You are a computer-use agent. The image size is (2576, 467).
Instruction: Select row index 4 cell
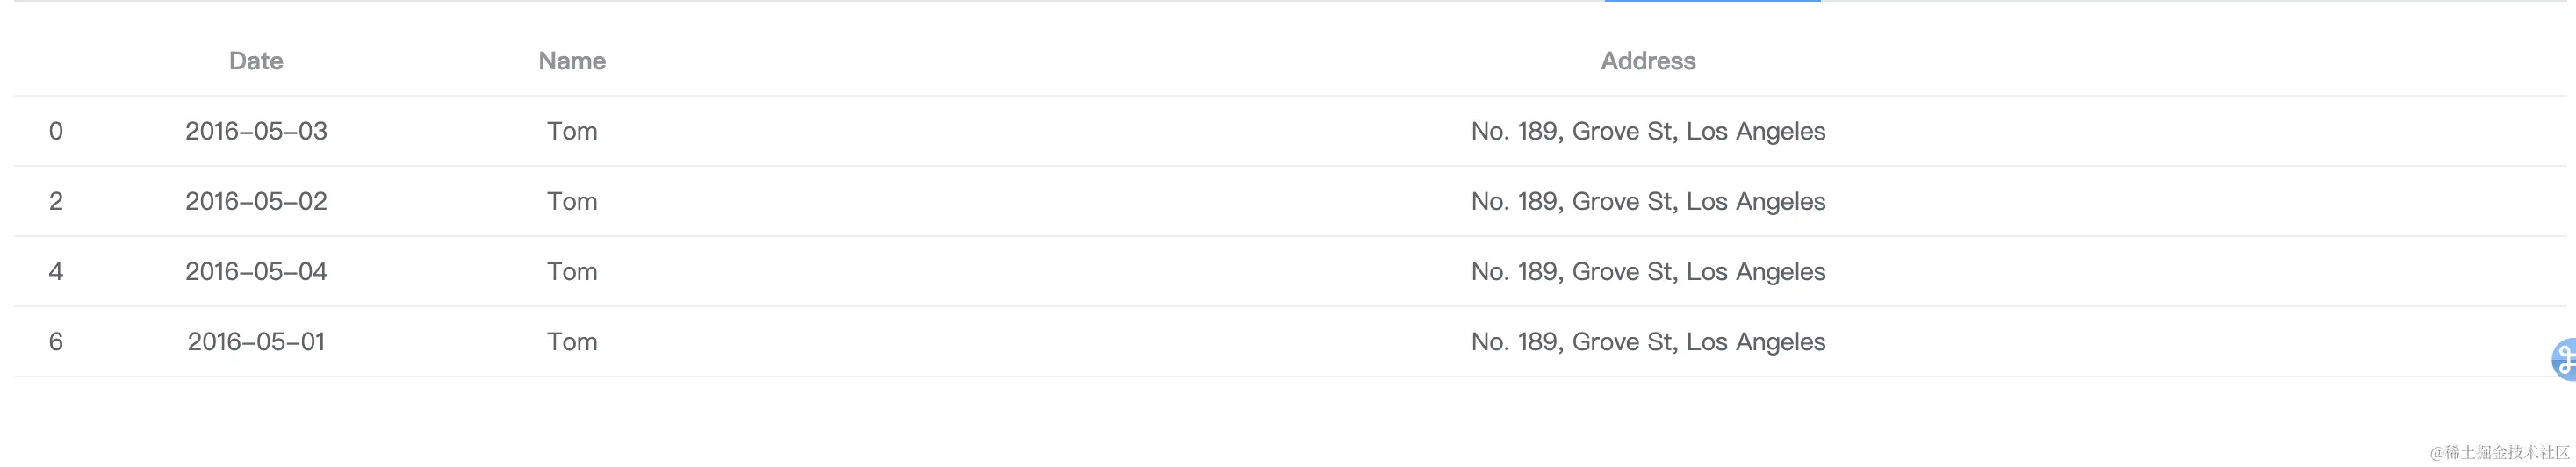56,271
